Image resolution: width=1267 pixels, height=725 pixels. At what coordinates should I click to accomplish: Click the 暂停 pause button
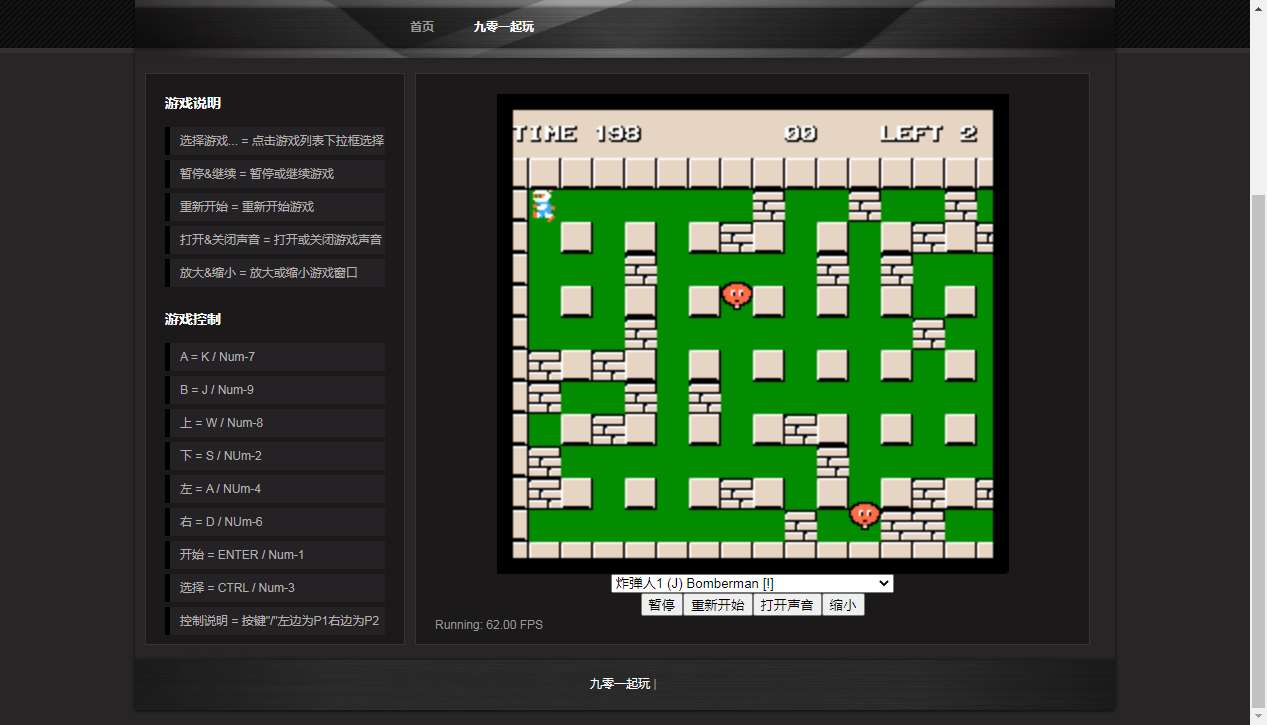coord(662,605)
